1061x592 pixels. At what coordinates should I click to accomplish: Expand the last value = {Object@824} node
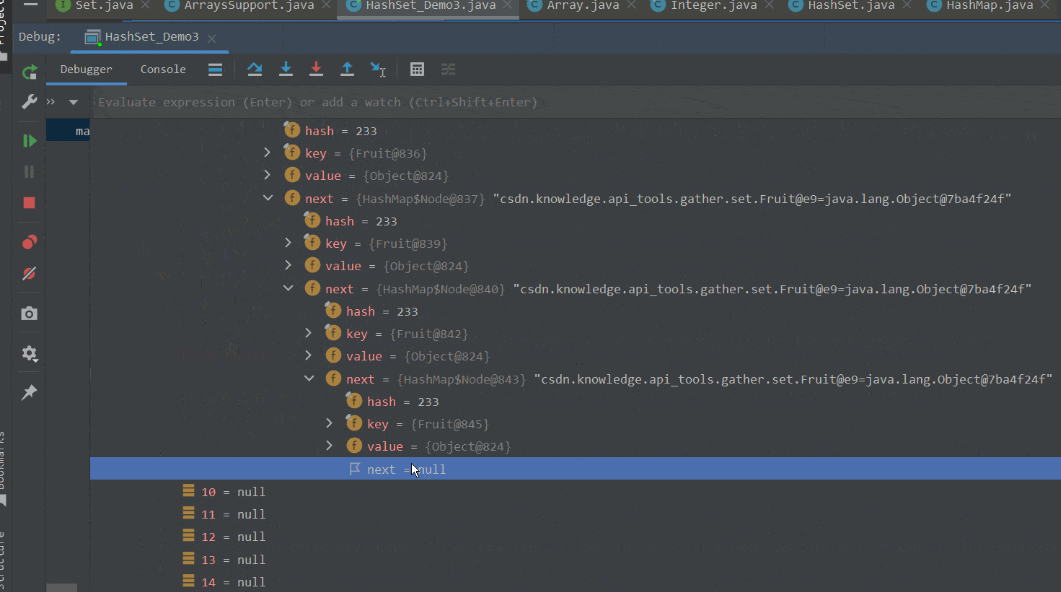coord(330,446)
